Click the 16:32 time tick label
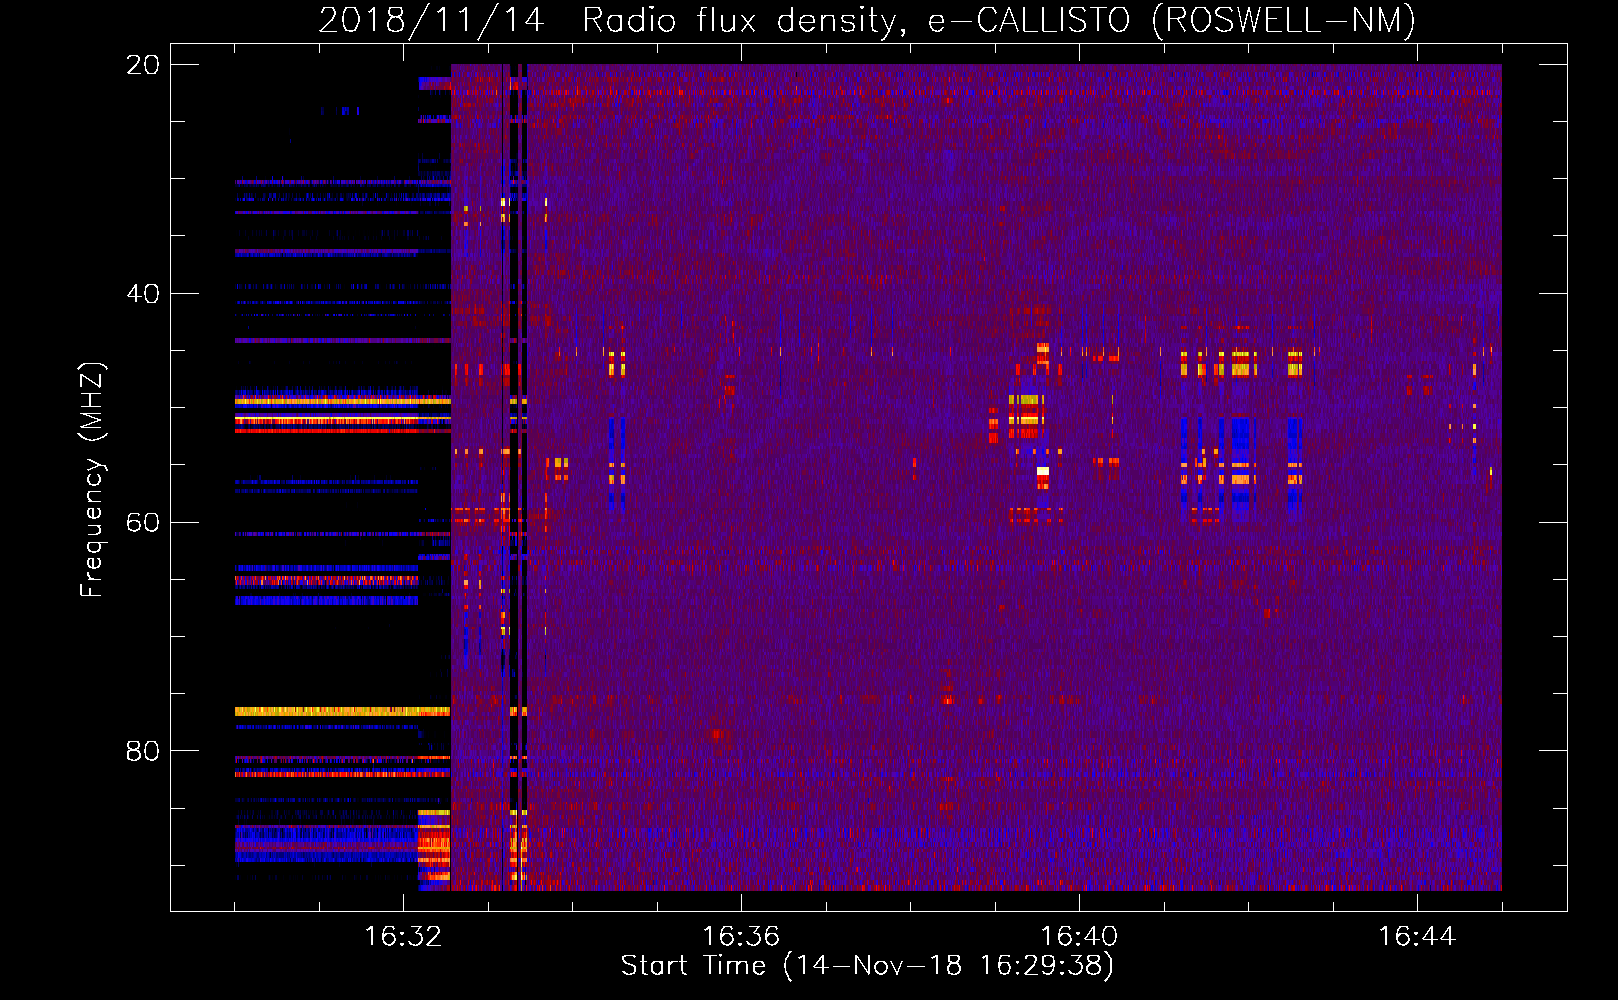The width and height of the screenshot is (1618, 1000). [x=403, y=937]
